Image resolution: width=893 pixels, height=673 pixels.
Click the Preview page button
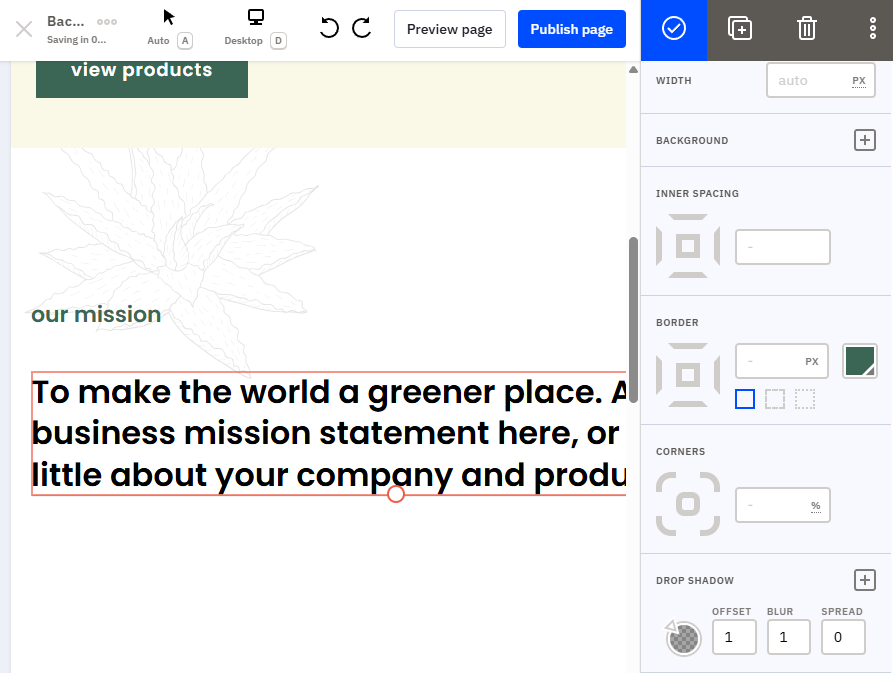pos(449,29)
